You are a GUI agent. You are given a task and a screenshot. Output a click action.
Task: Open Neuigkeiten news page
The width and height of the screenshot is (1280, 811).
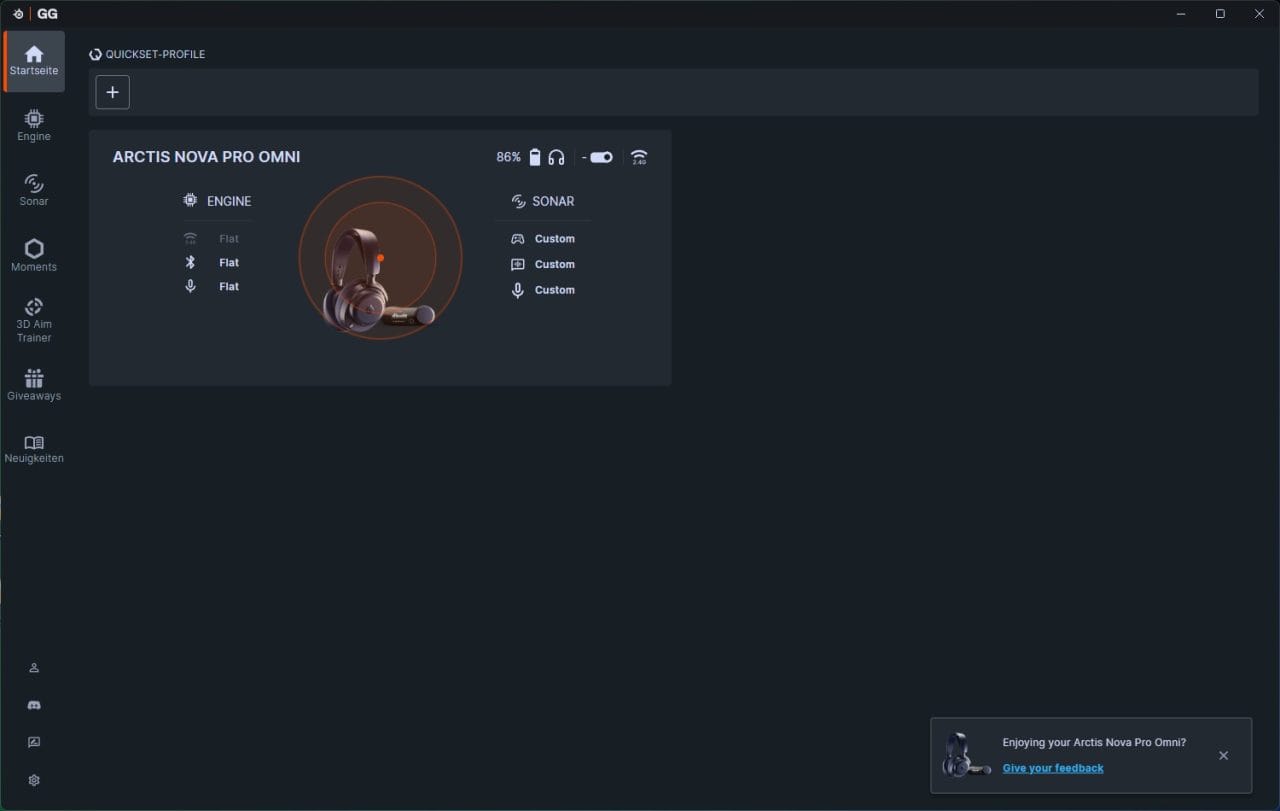(x=34, y=448)
